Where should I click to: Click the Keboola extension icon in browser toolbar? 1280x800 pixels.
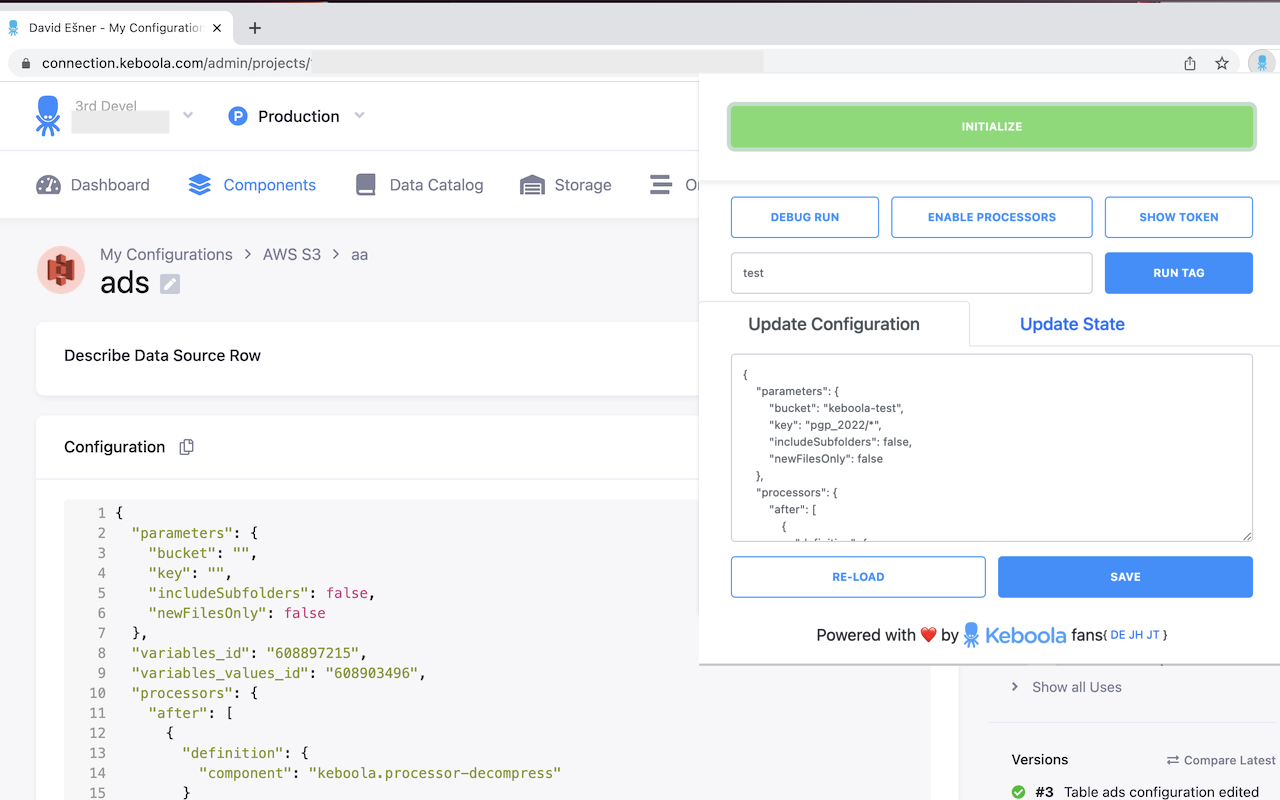point(1262,63)
